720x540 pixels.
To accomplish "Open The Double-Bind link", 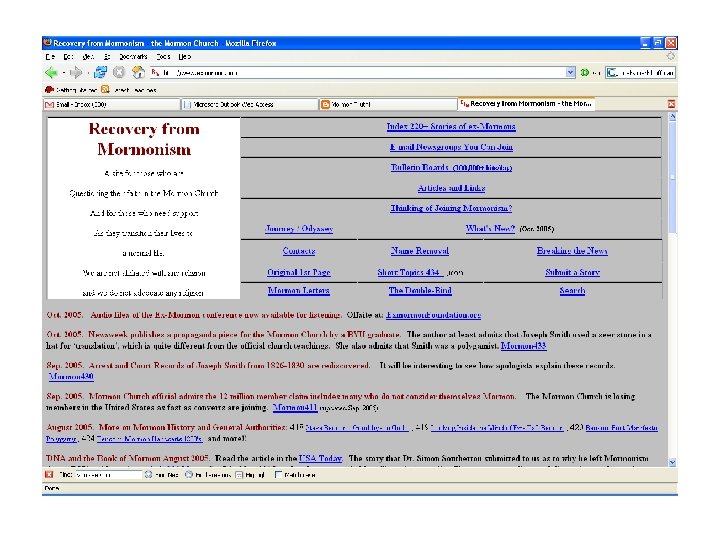I will tap(420, 290).
